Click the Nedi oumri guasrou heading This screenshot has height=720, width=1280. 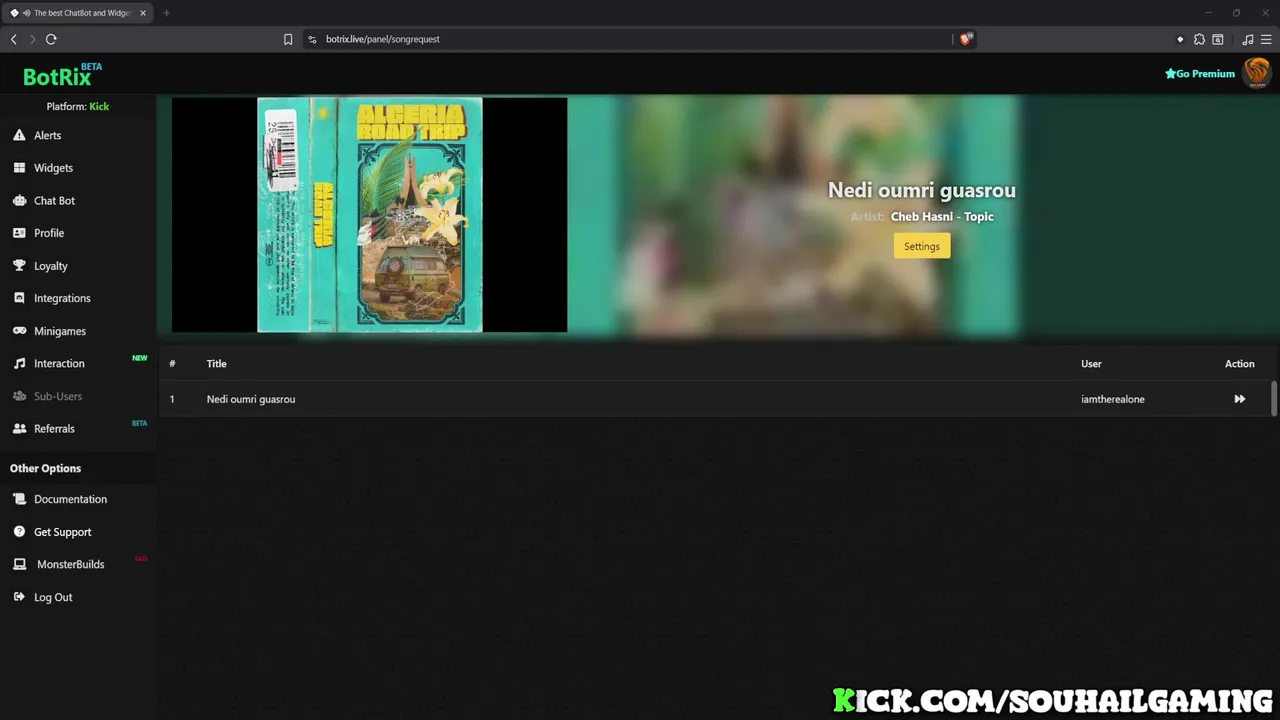point(921,190)
